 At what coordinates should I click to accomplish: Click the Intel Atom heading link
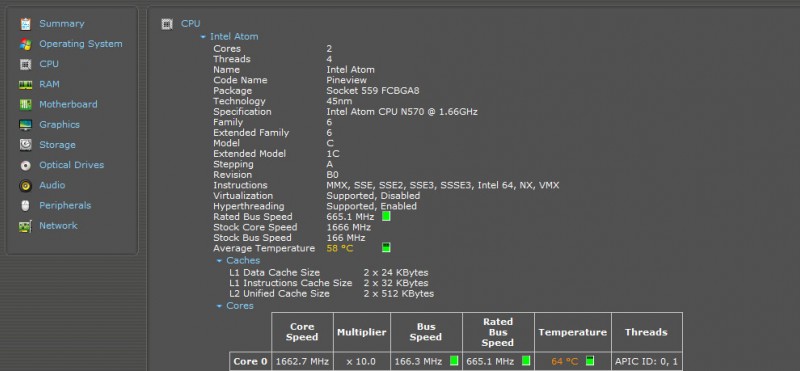(234, 36)
